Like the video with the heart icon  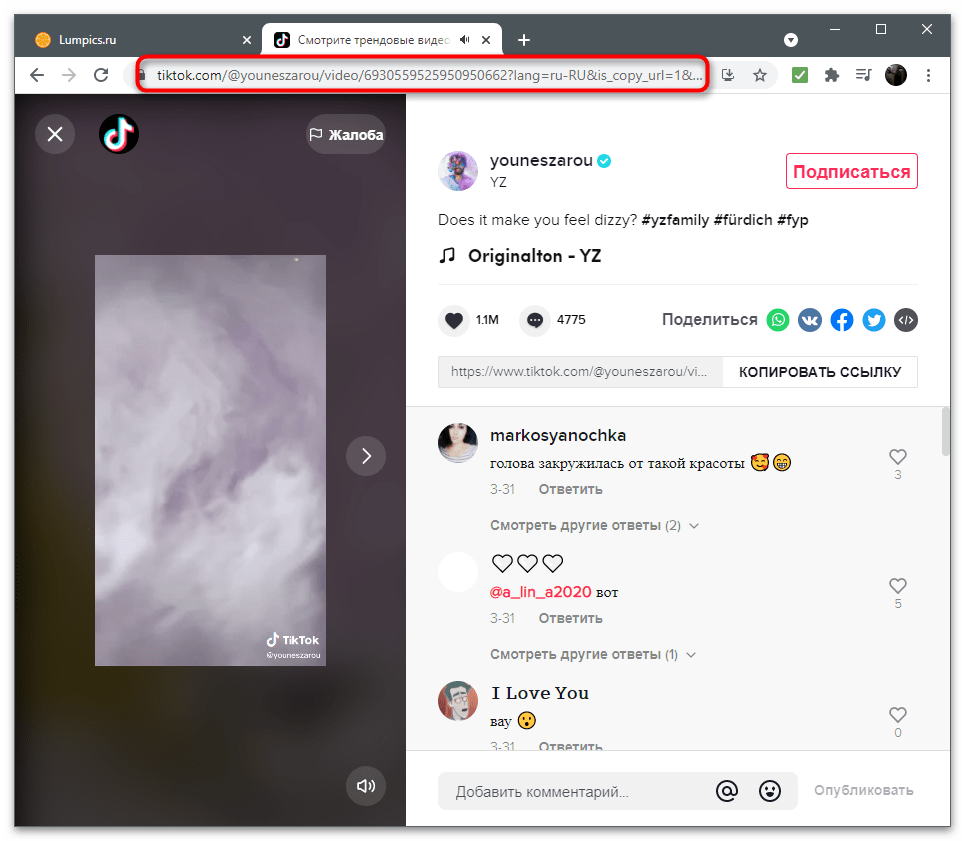click(x=454, y=320)
